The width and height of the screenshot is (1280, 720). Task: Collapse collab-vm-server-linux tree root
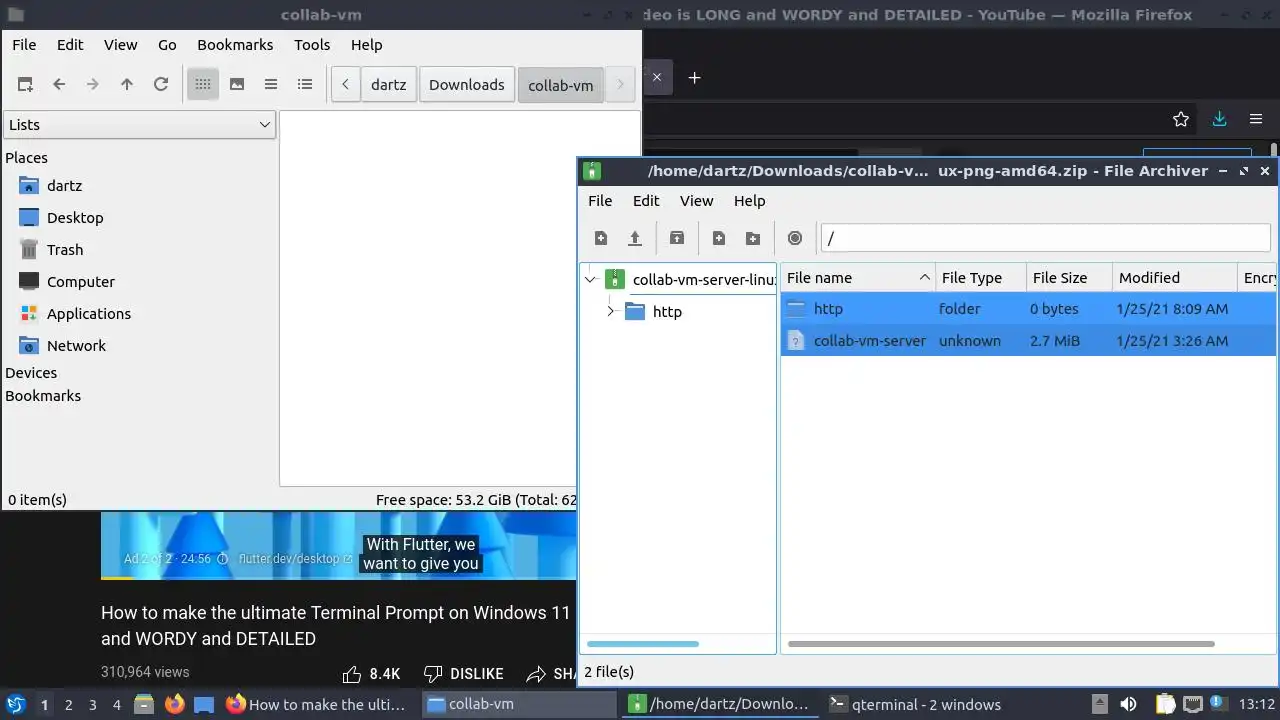click(x=590, y=280)
